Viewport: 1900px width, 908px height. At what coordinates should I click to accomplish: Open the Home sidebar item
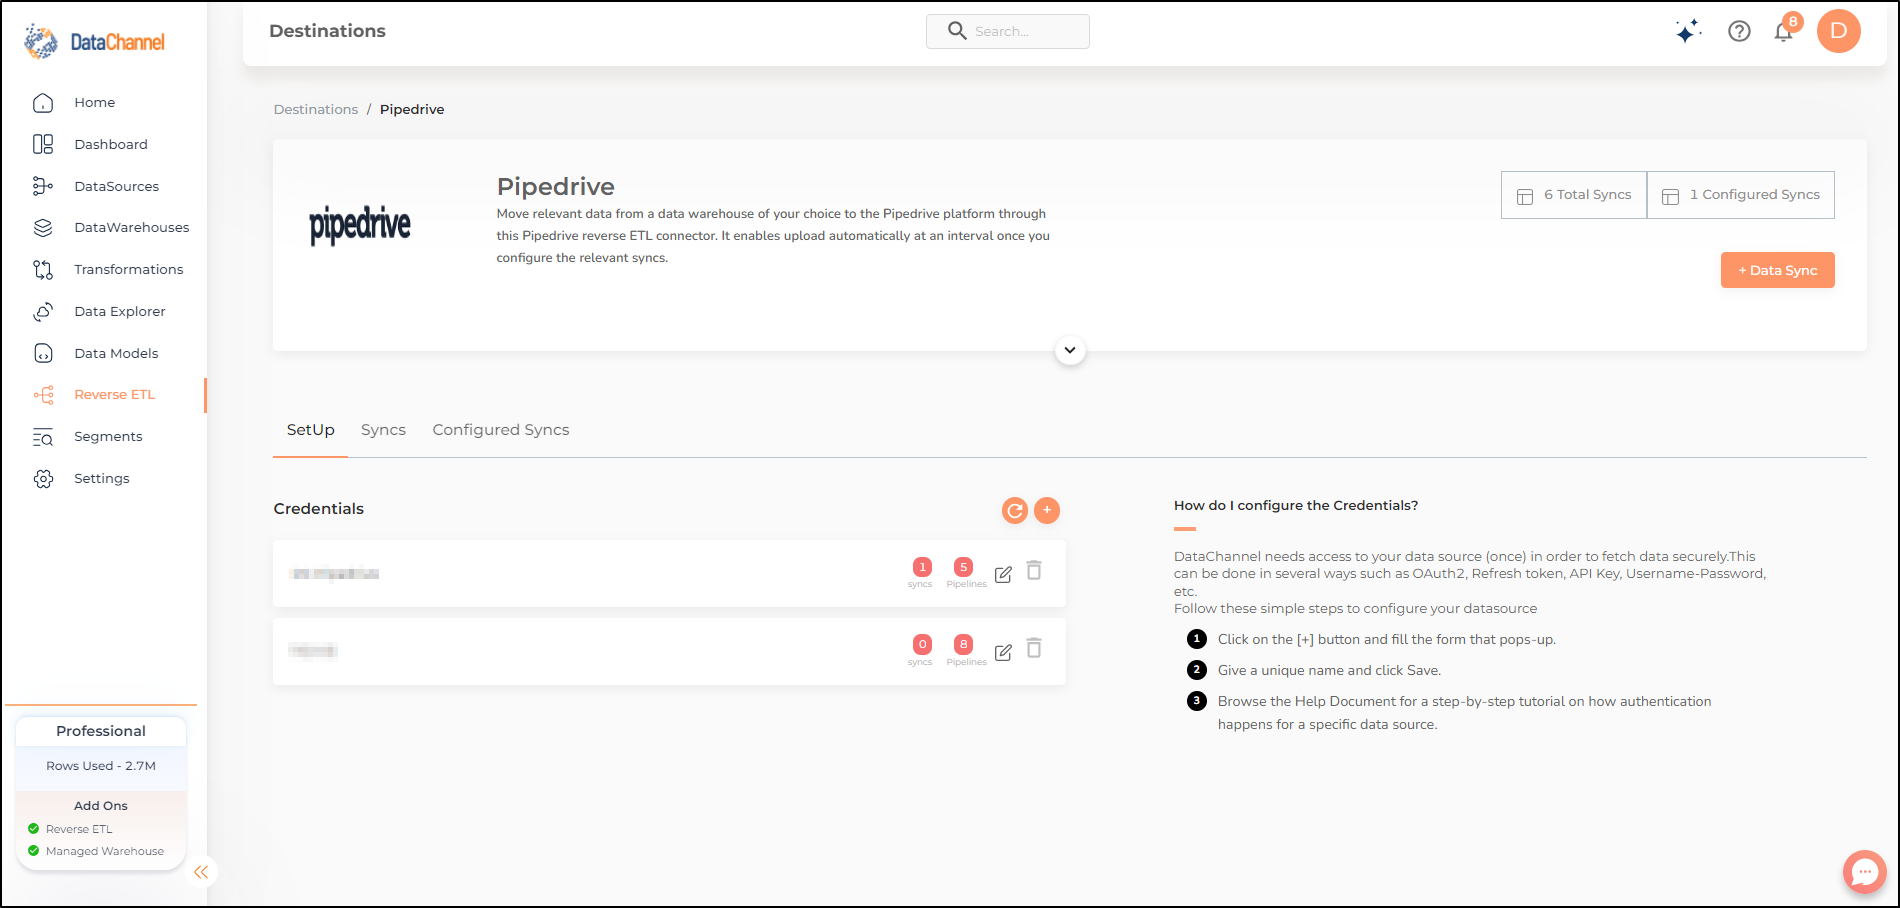[x=94, y=102]
